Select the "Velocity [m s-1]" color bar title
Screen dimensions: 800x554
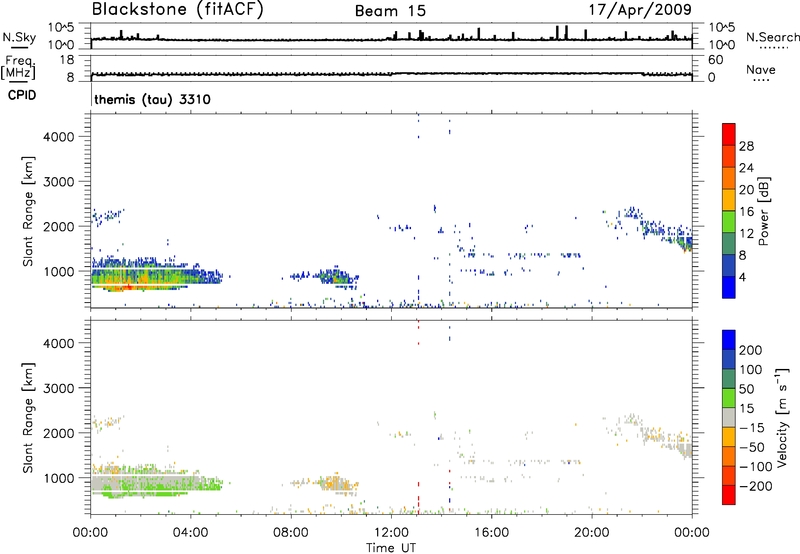coord(782,417)
